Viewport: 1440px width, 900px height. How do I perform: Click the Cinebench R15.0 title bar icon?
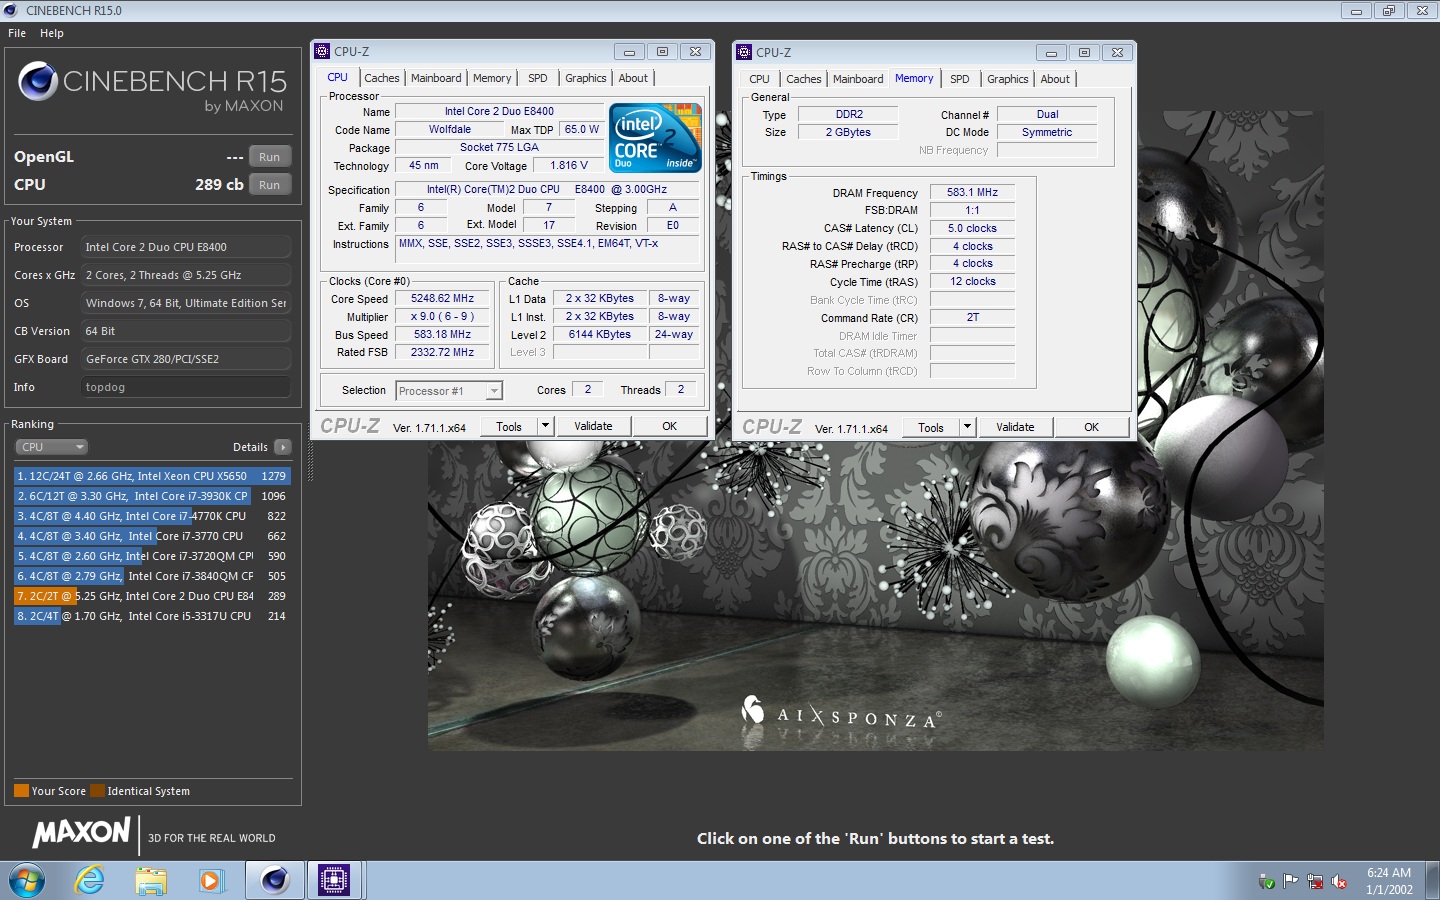click(10, 10)
